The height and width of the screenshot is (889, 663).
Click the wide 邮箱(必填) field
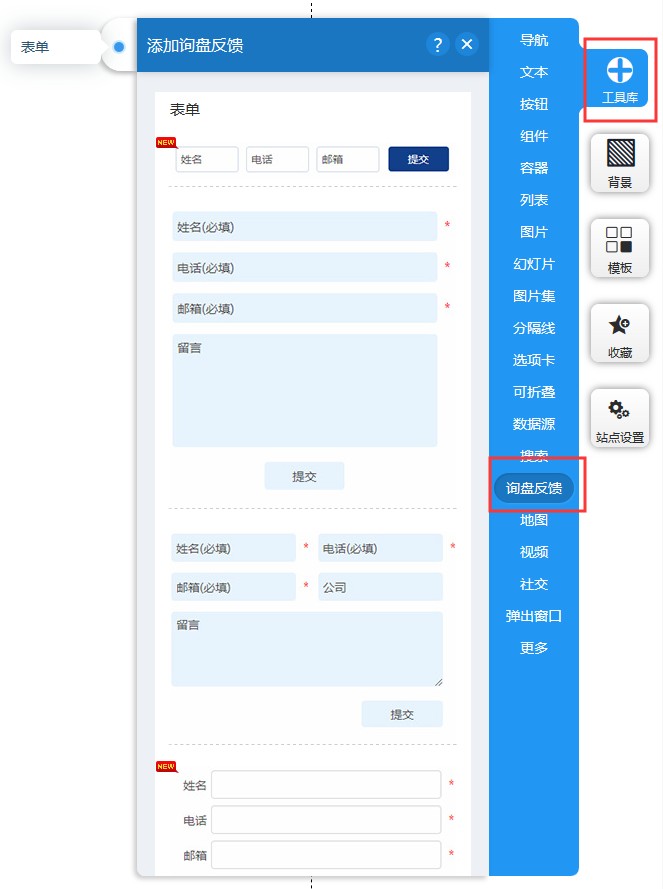point(305,308)
